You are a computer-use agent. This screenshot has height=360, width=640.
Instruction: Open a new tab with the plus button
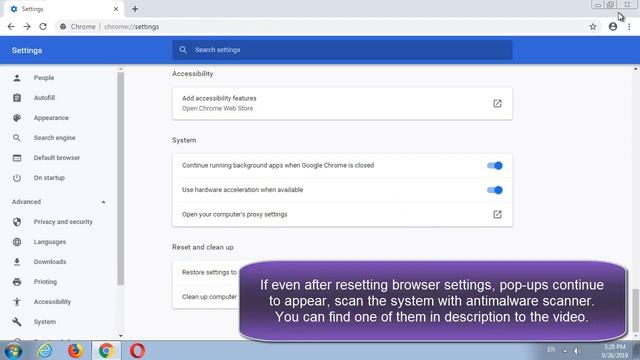tap(135, 9)
